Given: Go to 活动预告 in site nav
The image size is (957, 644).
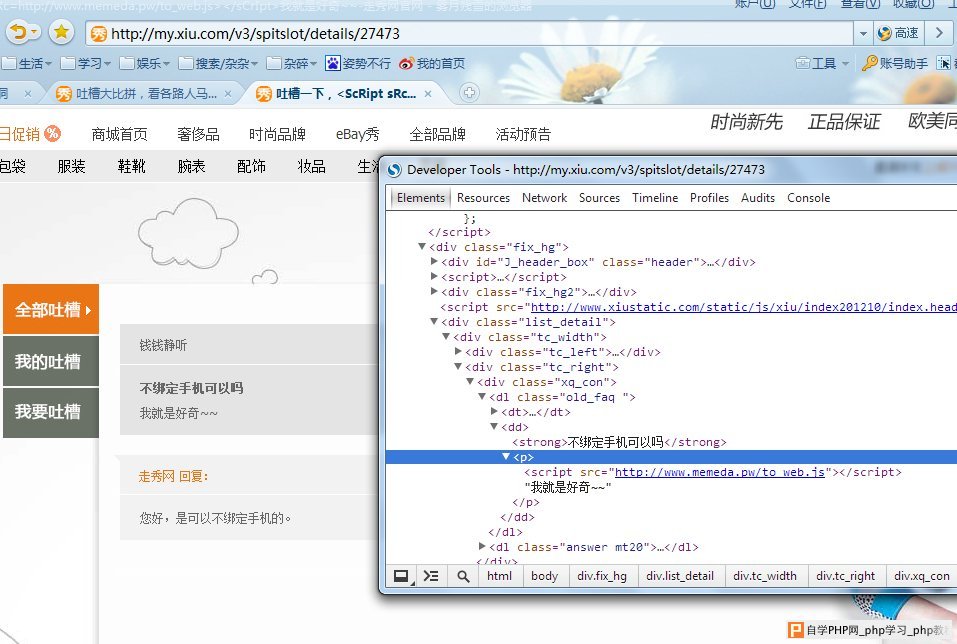Looking at the screenshot, I should [x=523, y=134].
